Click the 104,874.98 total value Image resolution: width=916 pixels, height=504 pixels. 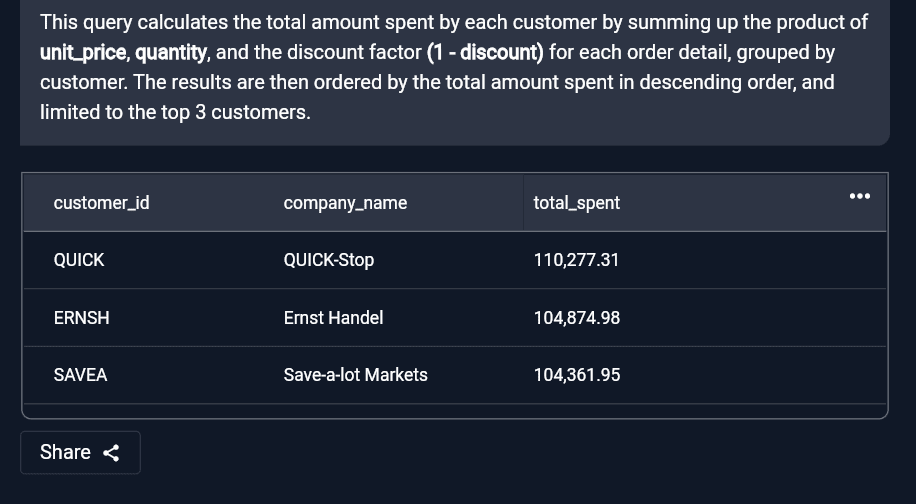tap(576, 318)
